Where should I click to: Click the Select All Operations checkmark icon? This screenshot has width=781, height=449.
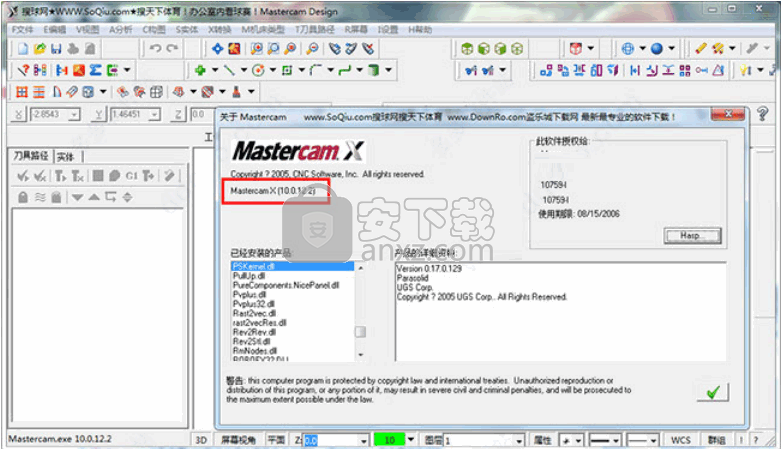(23, 175)
